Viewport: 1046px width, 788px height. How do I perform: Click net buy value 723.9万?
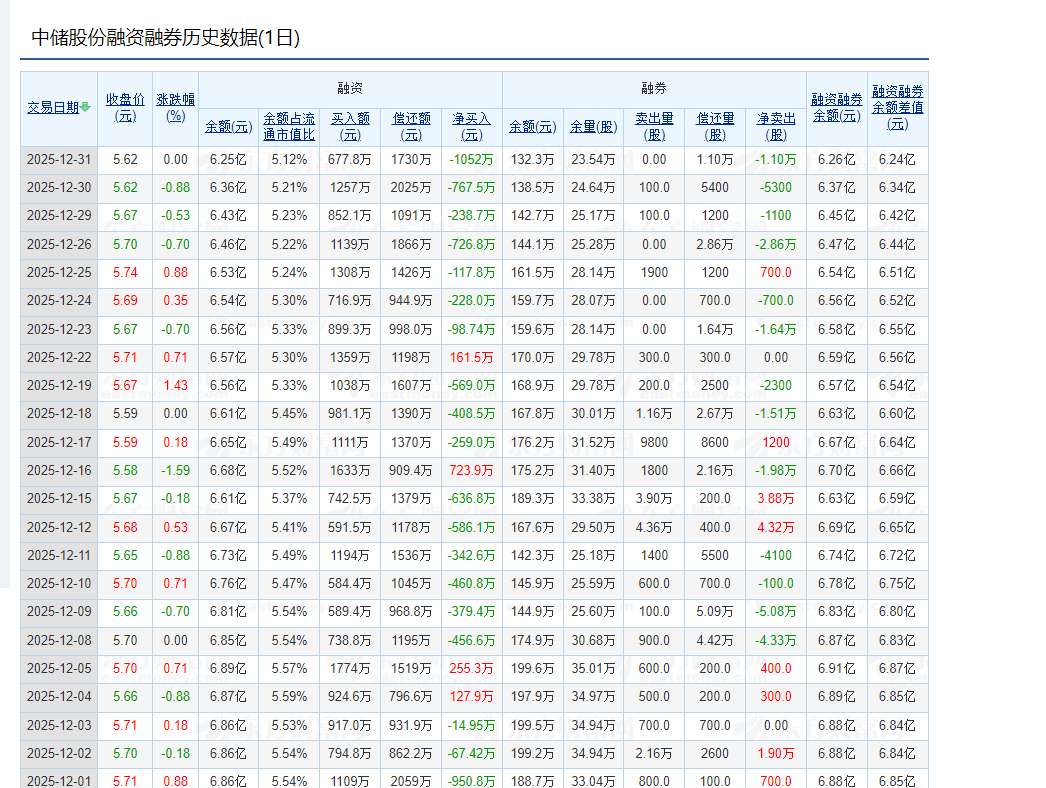tap(472, 470)
